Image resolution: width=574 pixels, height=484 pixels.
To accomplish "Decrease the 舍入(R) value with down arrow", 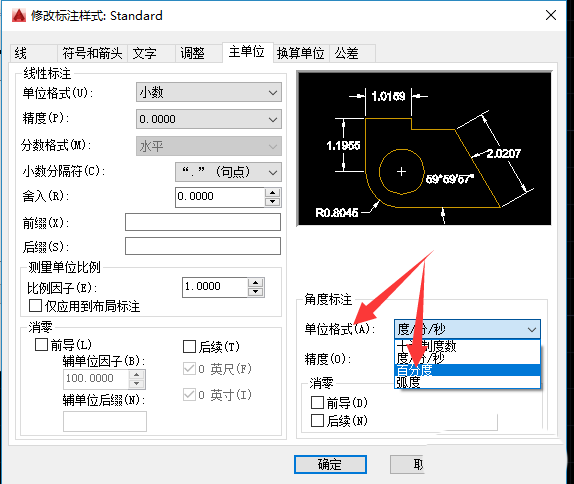I will coord(272,202).
